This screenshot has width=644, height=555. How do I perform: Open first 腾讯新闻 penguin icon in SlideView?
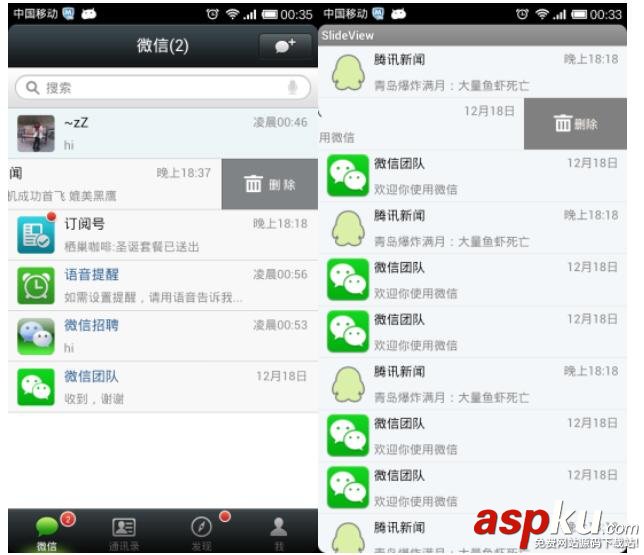[x=348, y=73]
